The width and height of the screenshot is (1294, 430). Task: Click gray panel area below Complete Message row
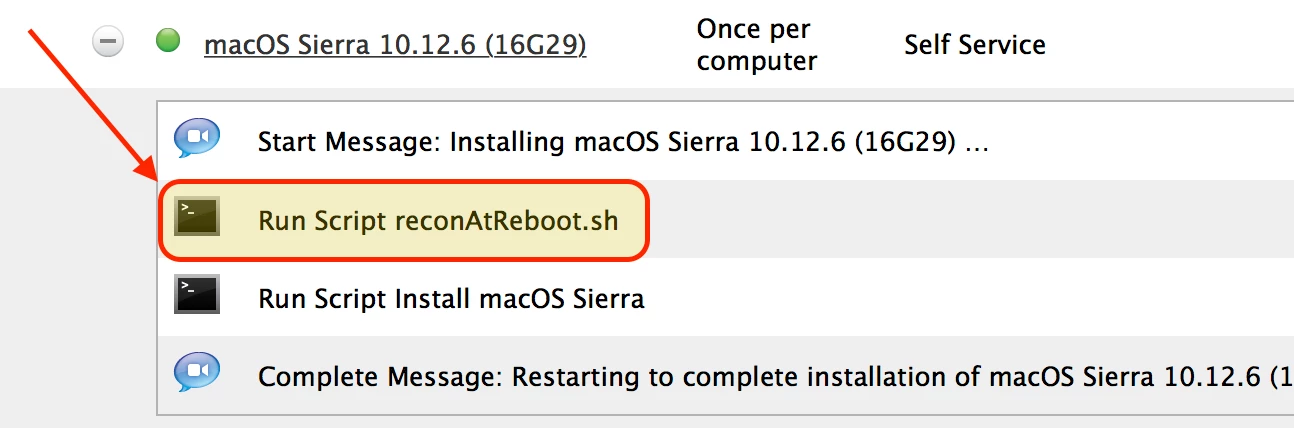coord(700,422)
